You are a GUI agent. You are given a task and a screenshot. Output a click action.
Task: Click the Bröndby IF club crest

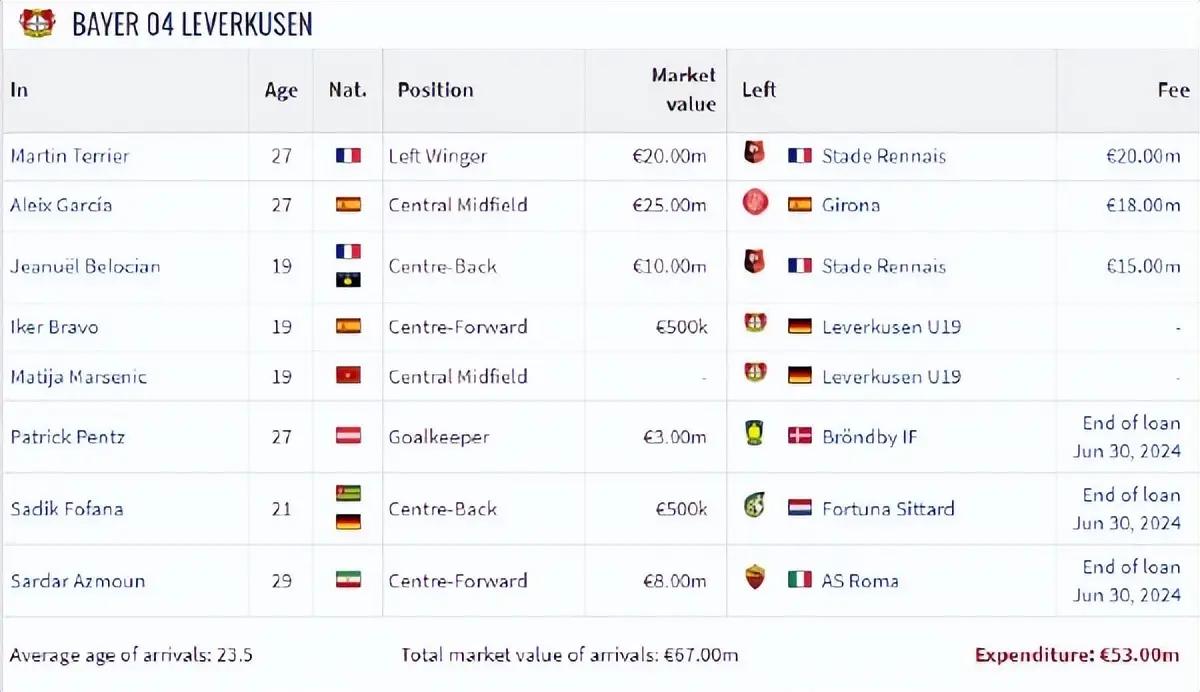(x=755, y=435)
